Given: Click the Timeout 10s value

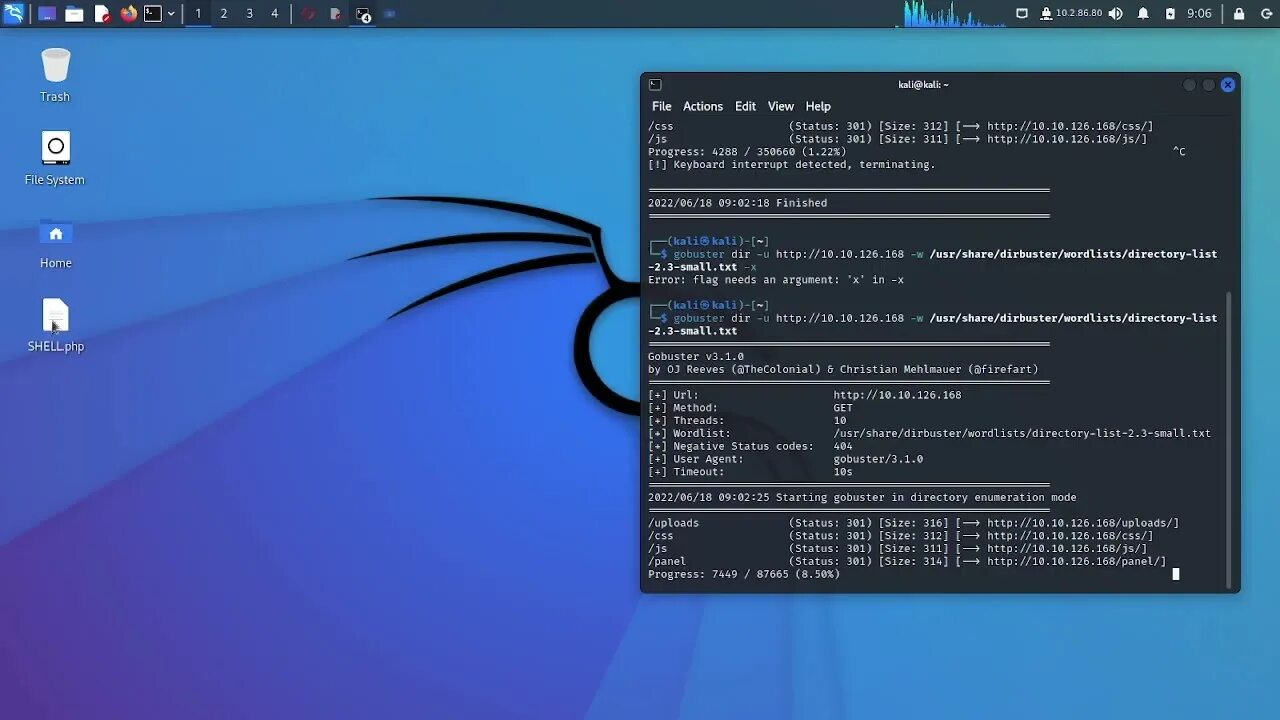Looking at the screenshot, I should 843,472.
